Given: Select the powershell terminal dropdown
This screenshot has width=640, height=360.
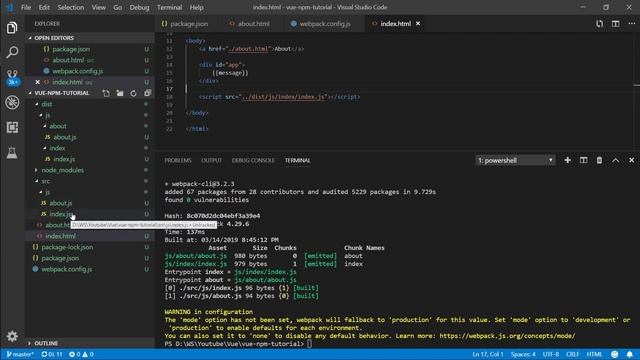Looking at the screenshot, I should click(515, 160).
